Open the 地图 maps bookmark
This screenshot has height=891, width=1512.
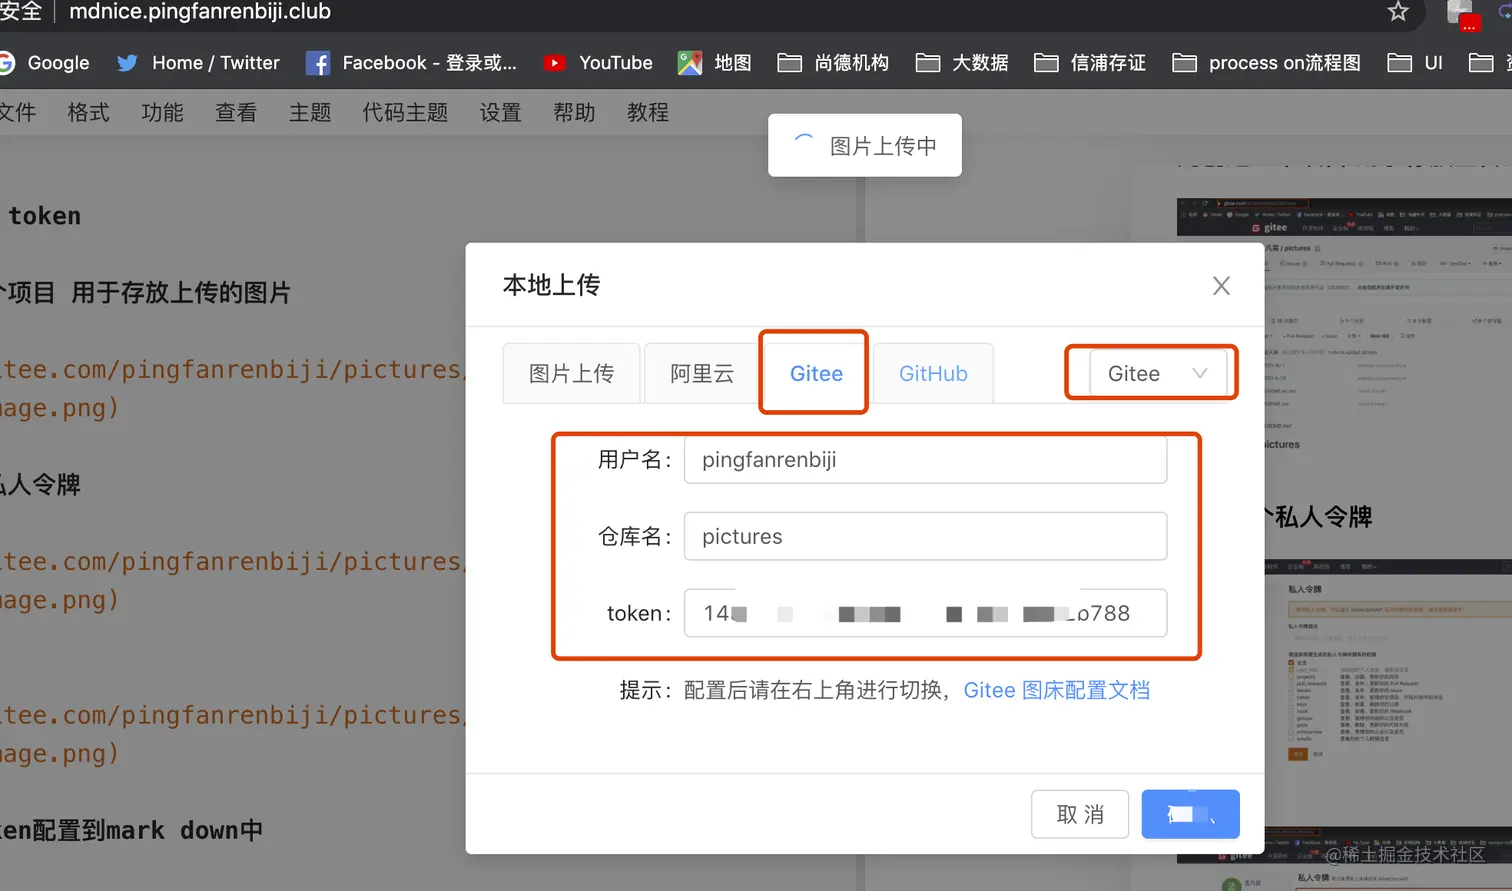[x=714, y=63]
